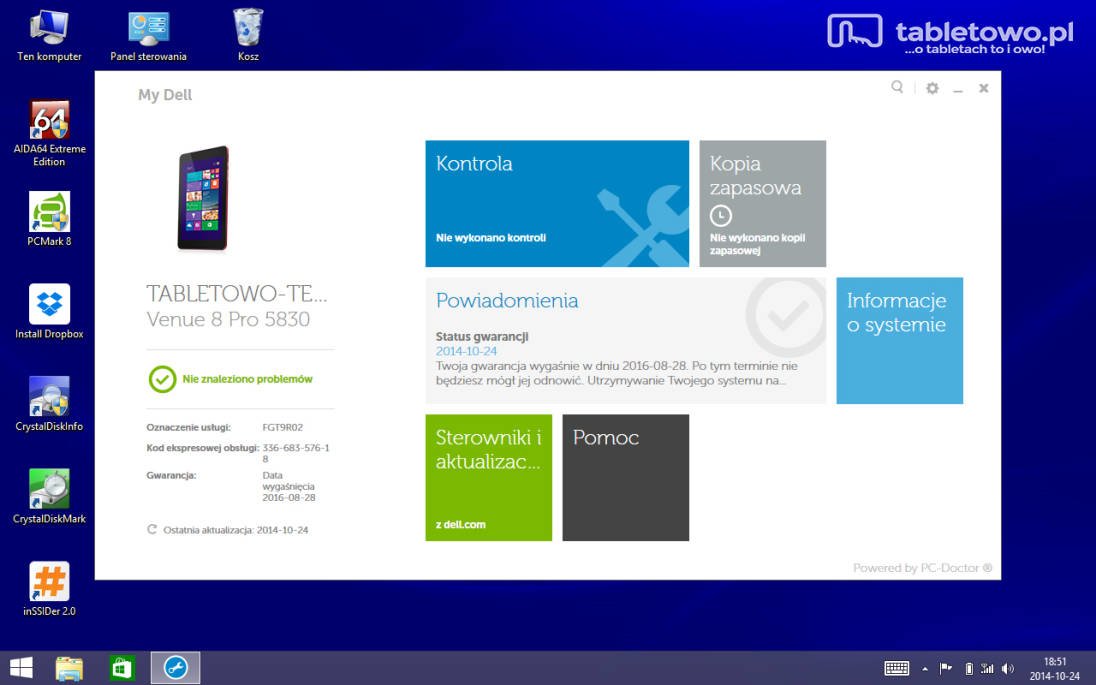Viewport: 1096px width, 685px height.
Task: Click the search magnifier in My Dell
Action: (x=897, y=87)
